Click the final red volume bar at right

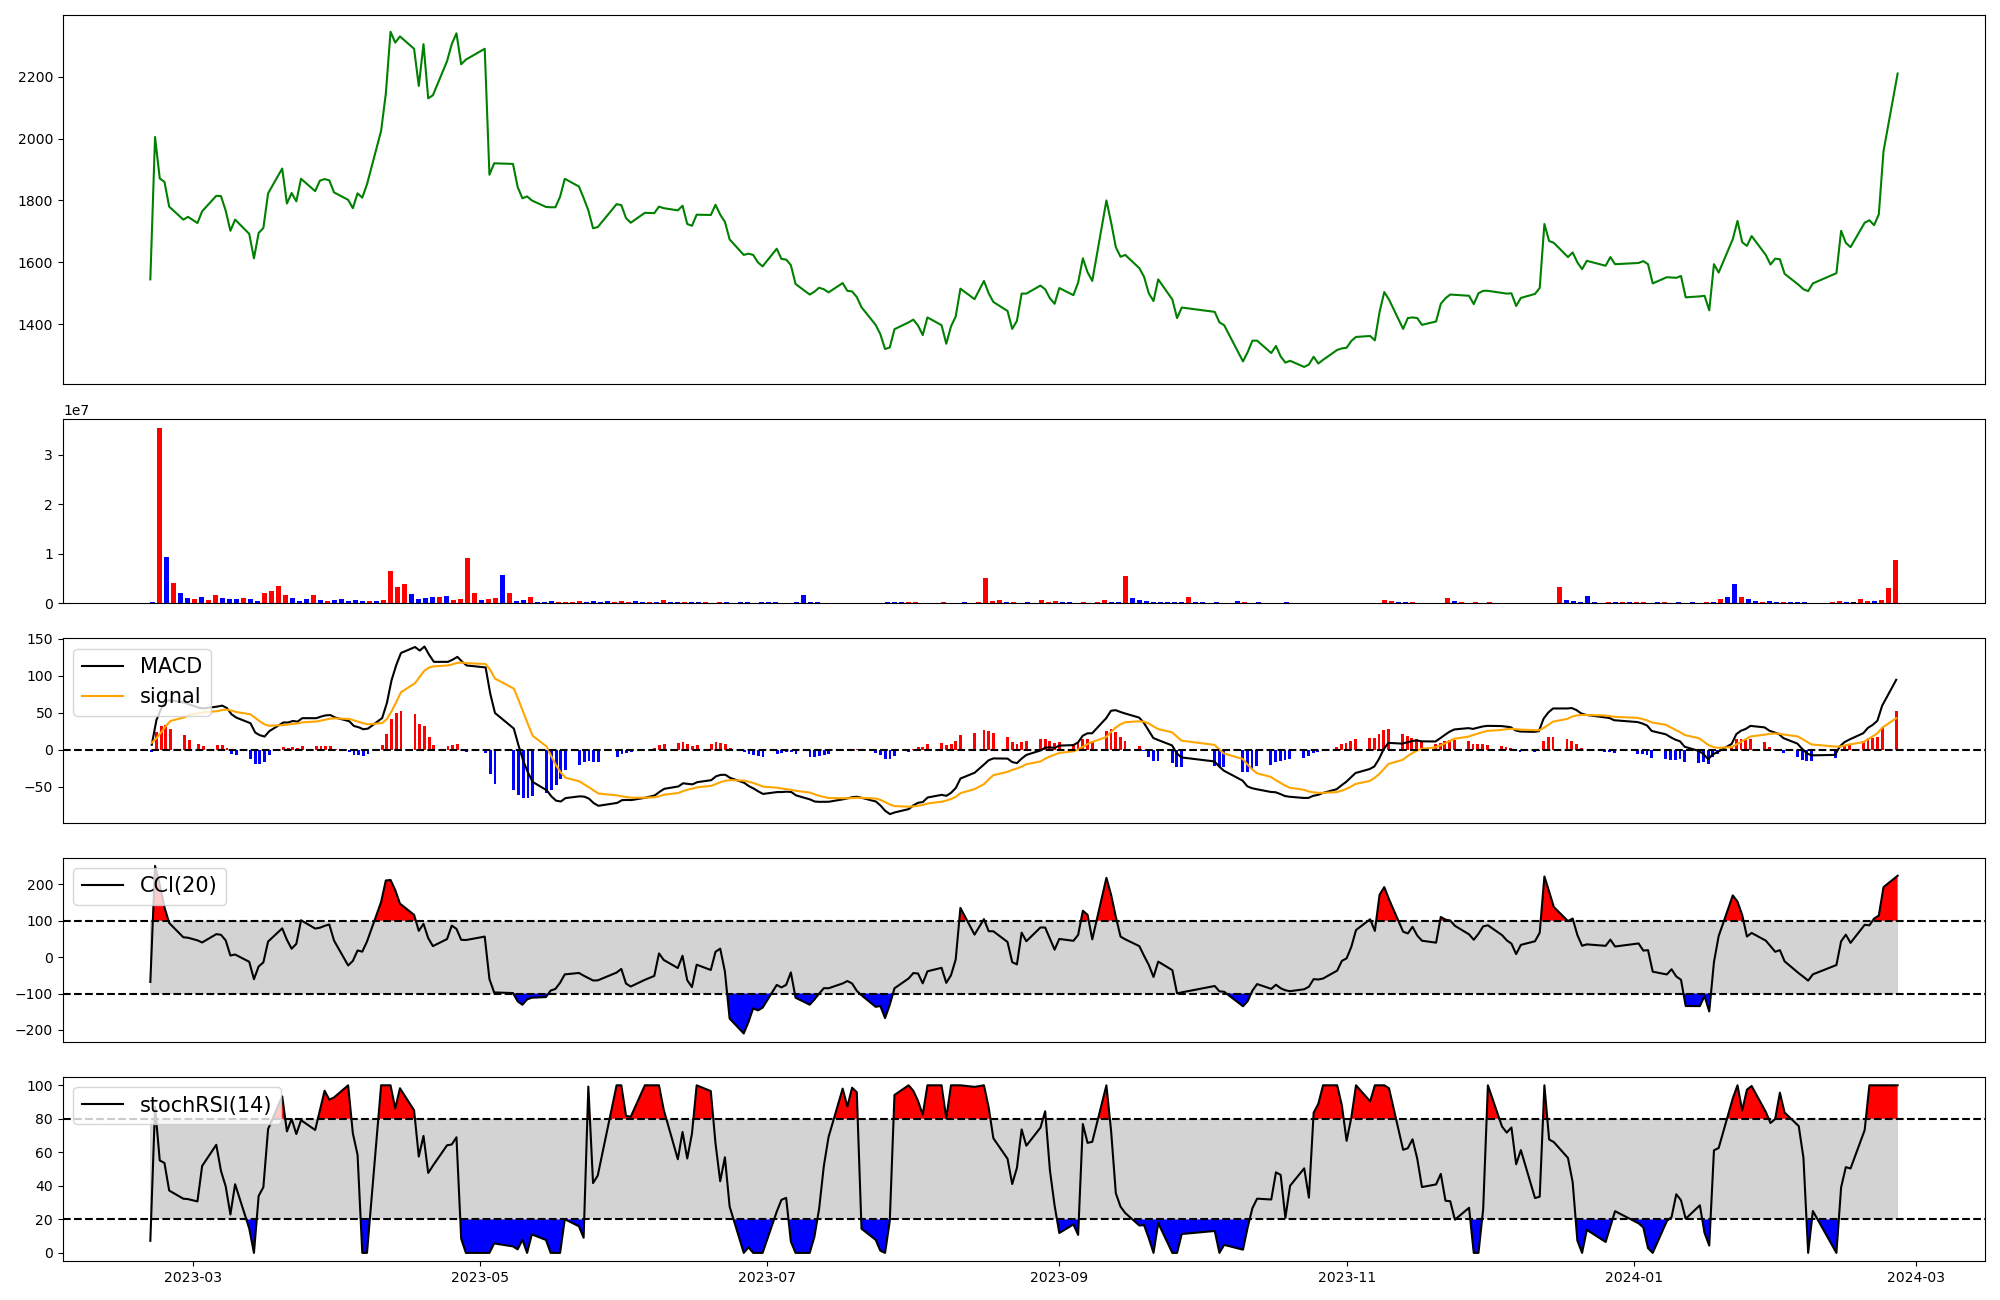point(1895,582)
